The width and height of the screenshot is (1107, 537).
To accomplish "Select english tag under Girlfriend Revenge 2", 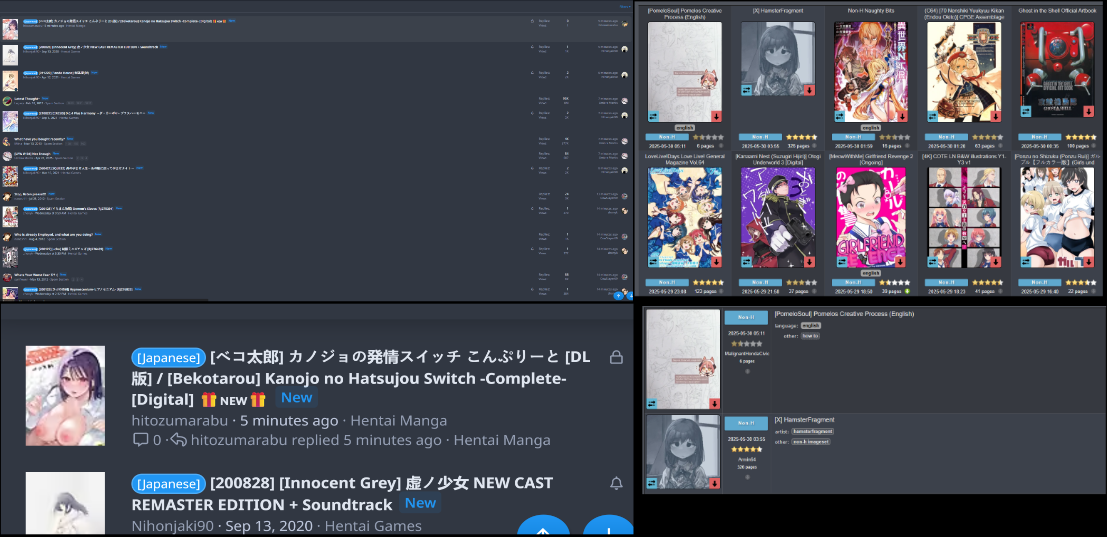I will (x=871, y=273).
